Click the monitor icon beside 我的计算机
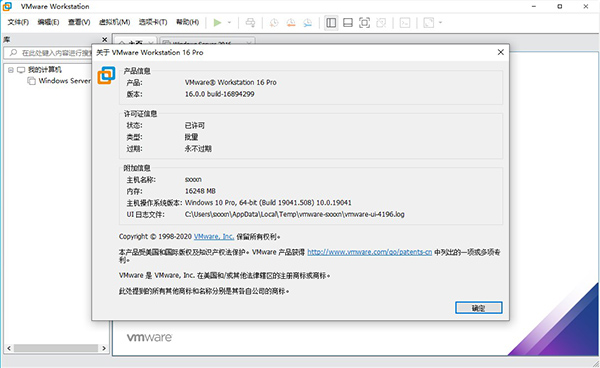 21,70
